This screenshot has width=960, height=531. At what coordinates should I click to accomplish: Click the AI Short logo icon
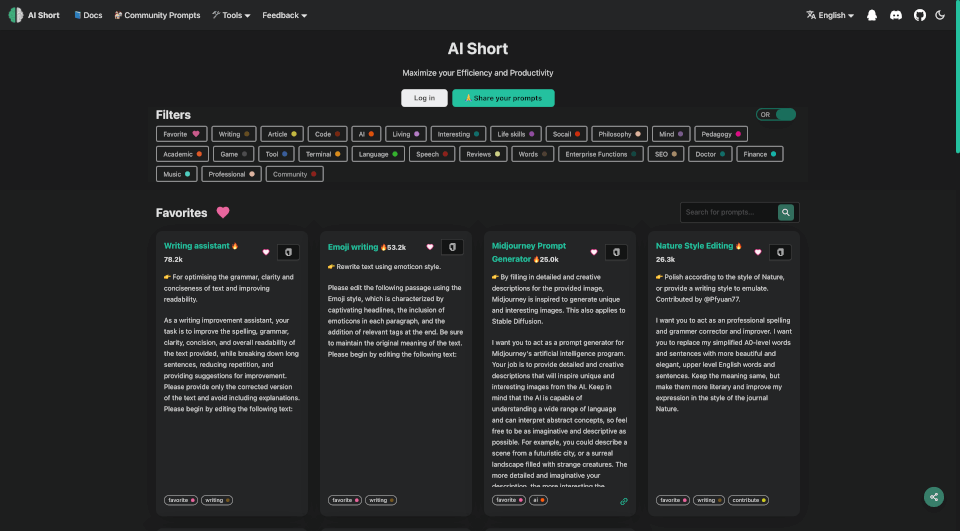point(16,15)
